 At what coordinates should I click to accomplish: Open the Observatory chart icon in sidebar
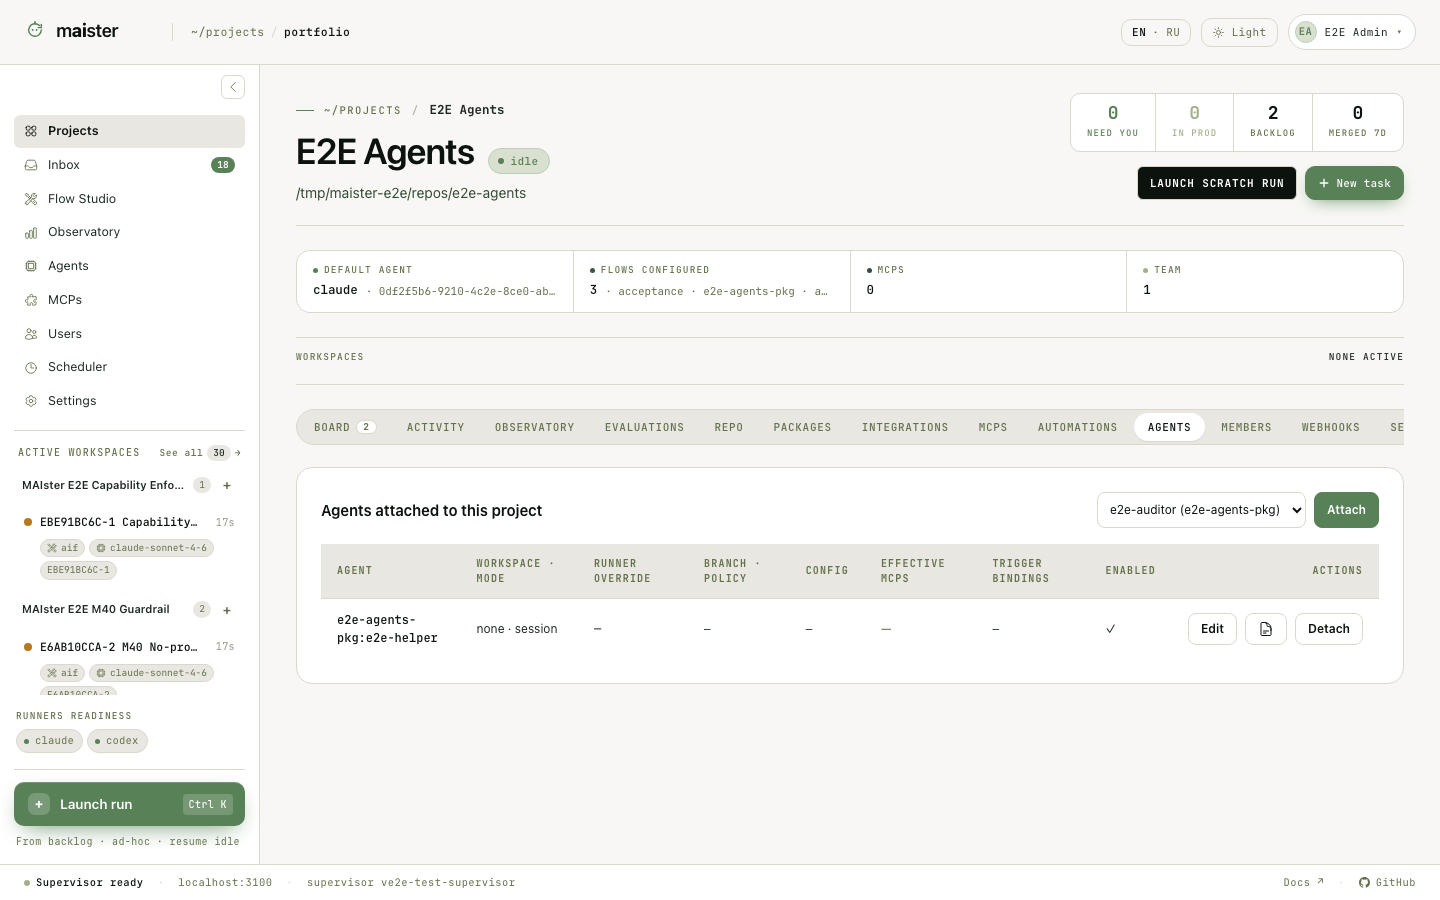(x=31, y=232)
